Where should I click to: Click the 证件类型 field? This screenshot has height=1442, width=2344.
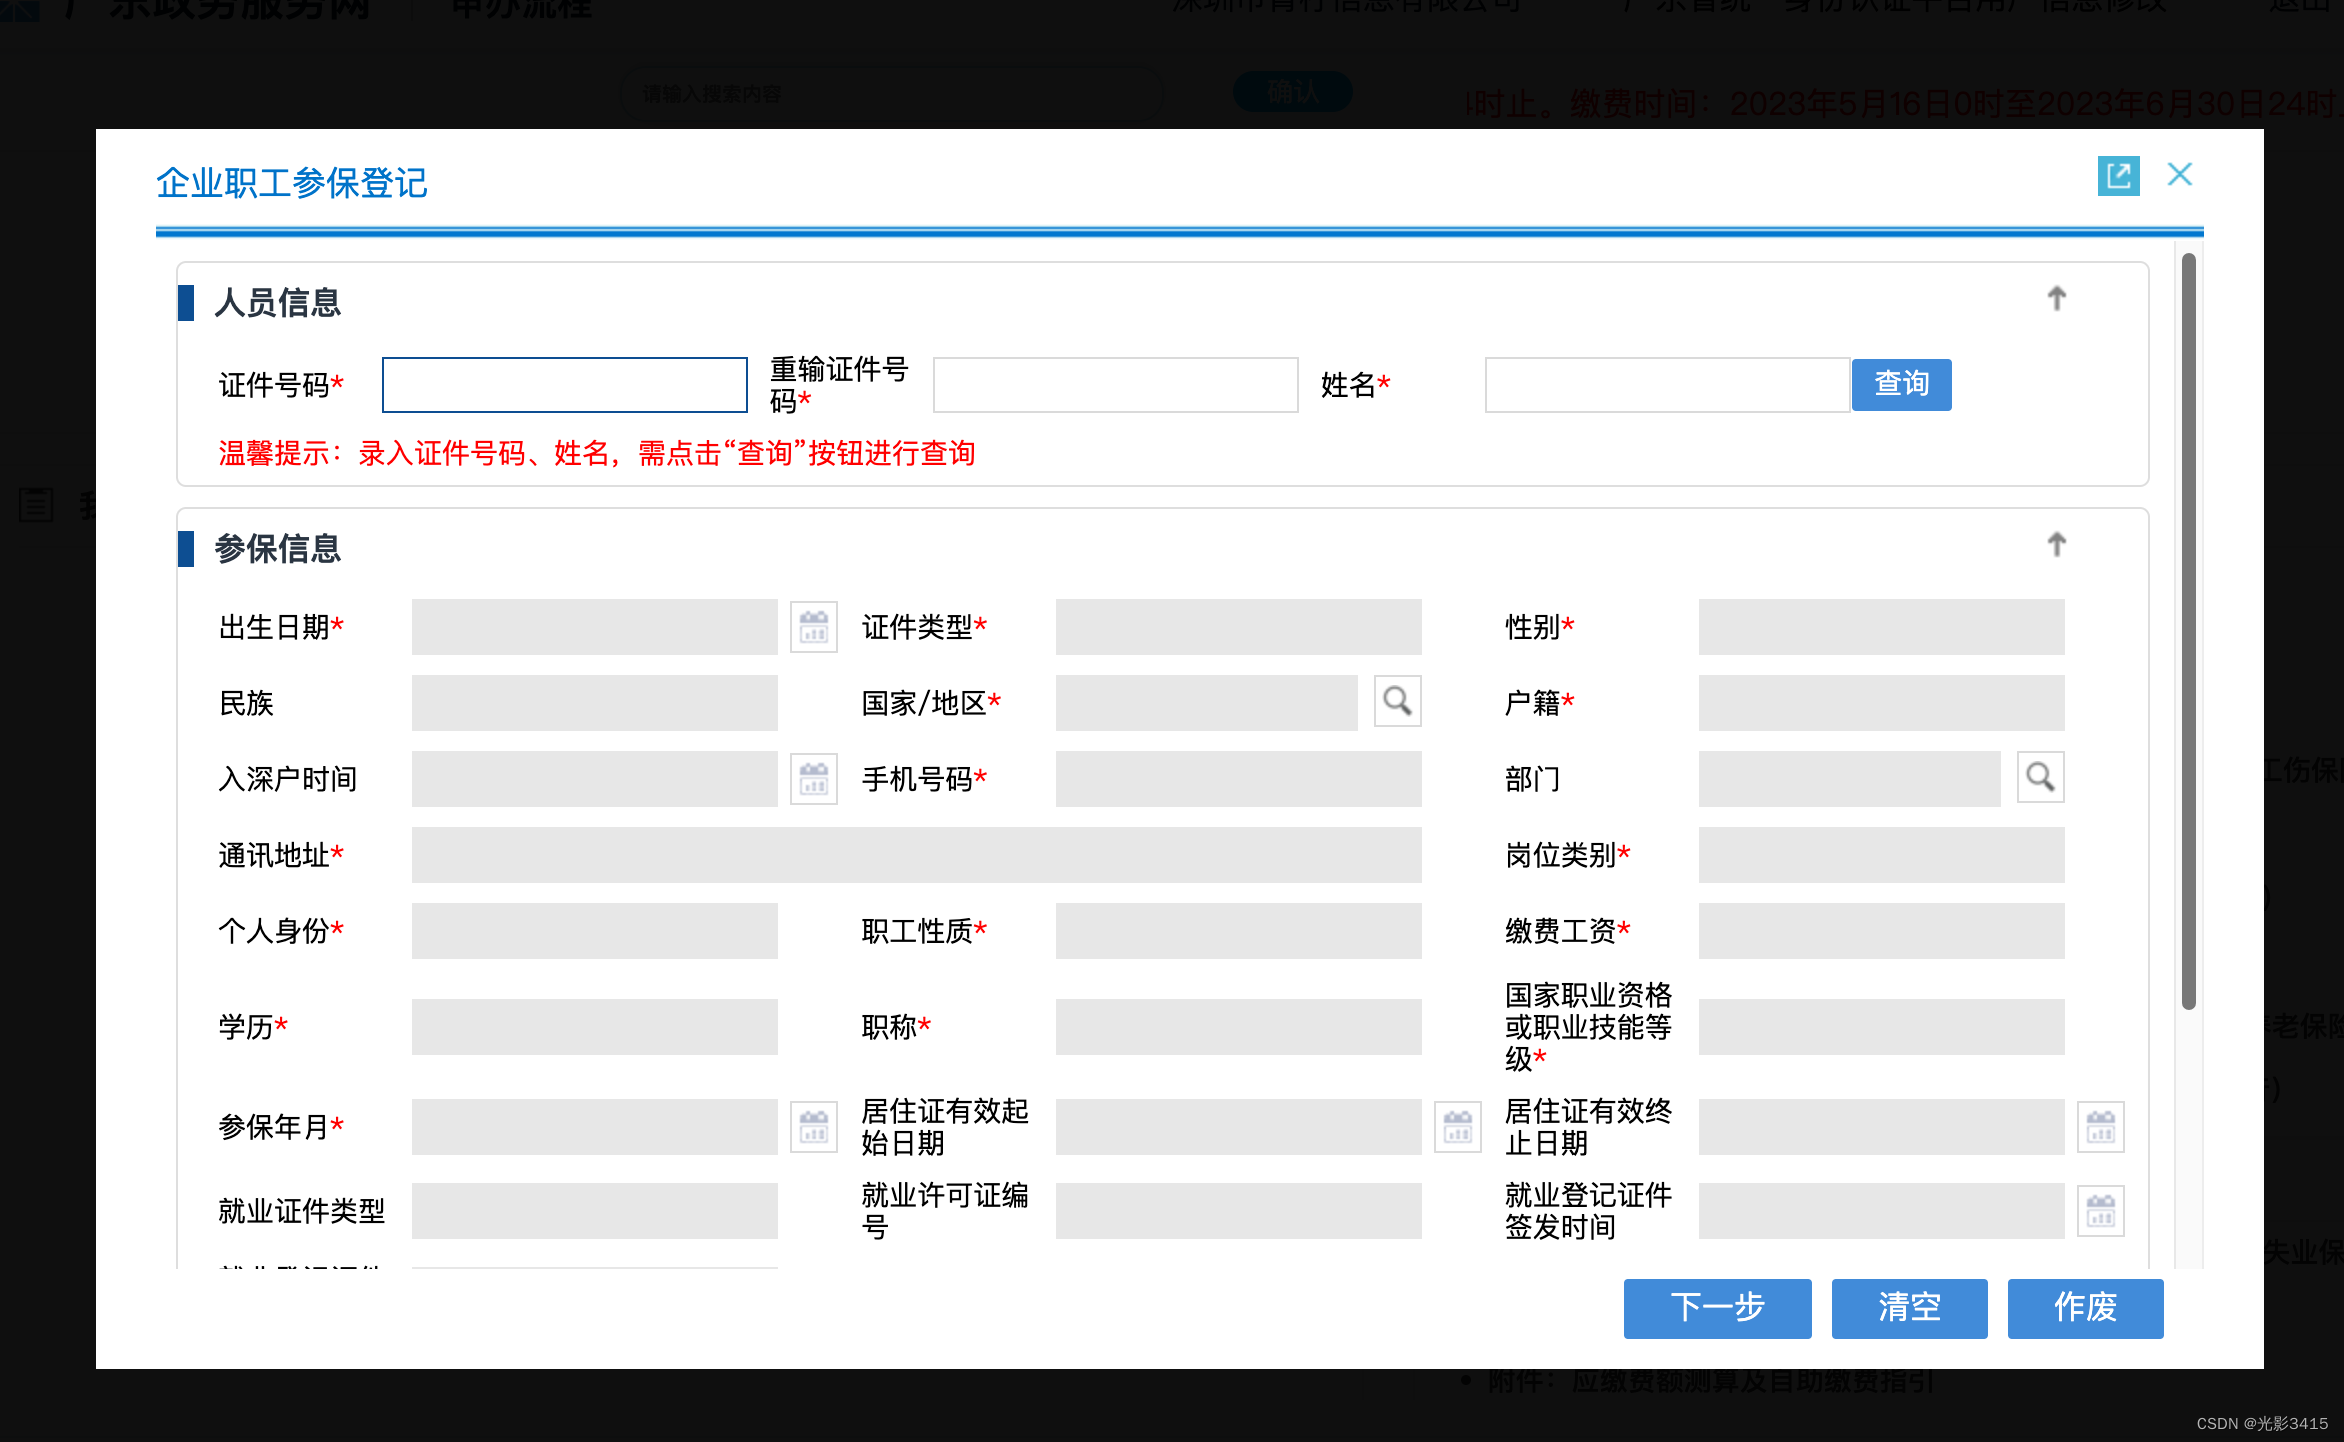click(x=1238, y=627)
